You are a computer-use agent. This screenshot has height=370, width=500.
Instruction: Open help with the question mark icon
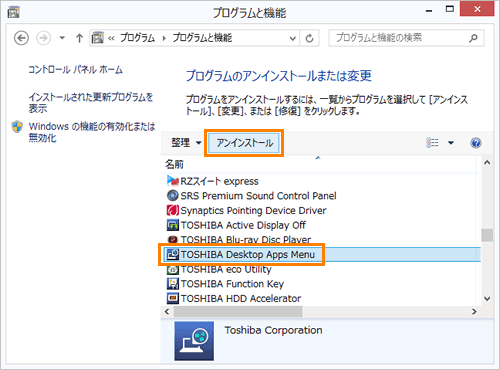coord(476,143)
